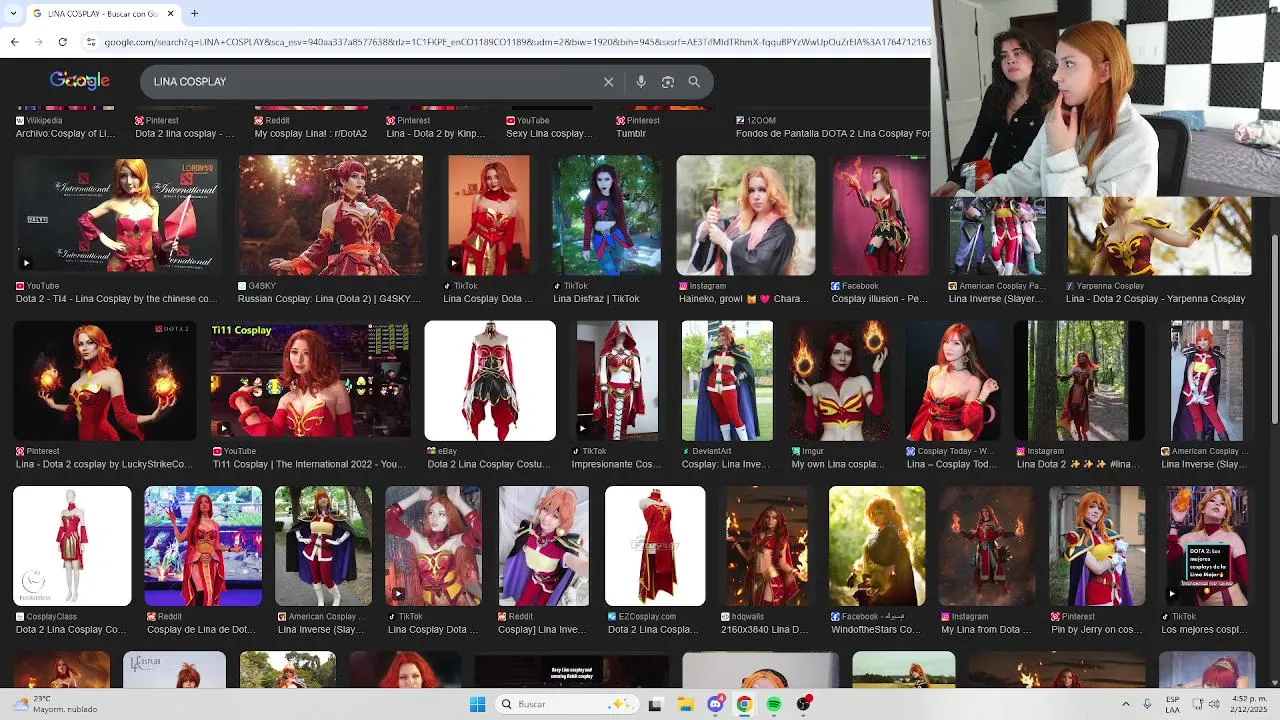Viewport: 1280px width, 720px height.
Task: Open TI11 Cosplay YouTube thumbnail
Action: click(x=310, y=381)
